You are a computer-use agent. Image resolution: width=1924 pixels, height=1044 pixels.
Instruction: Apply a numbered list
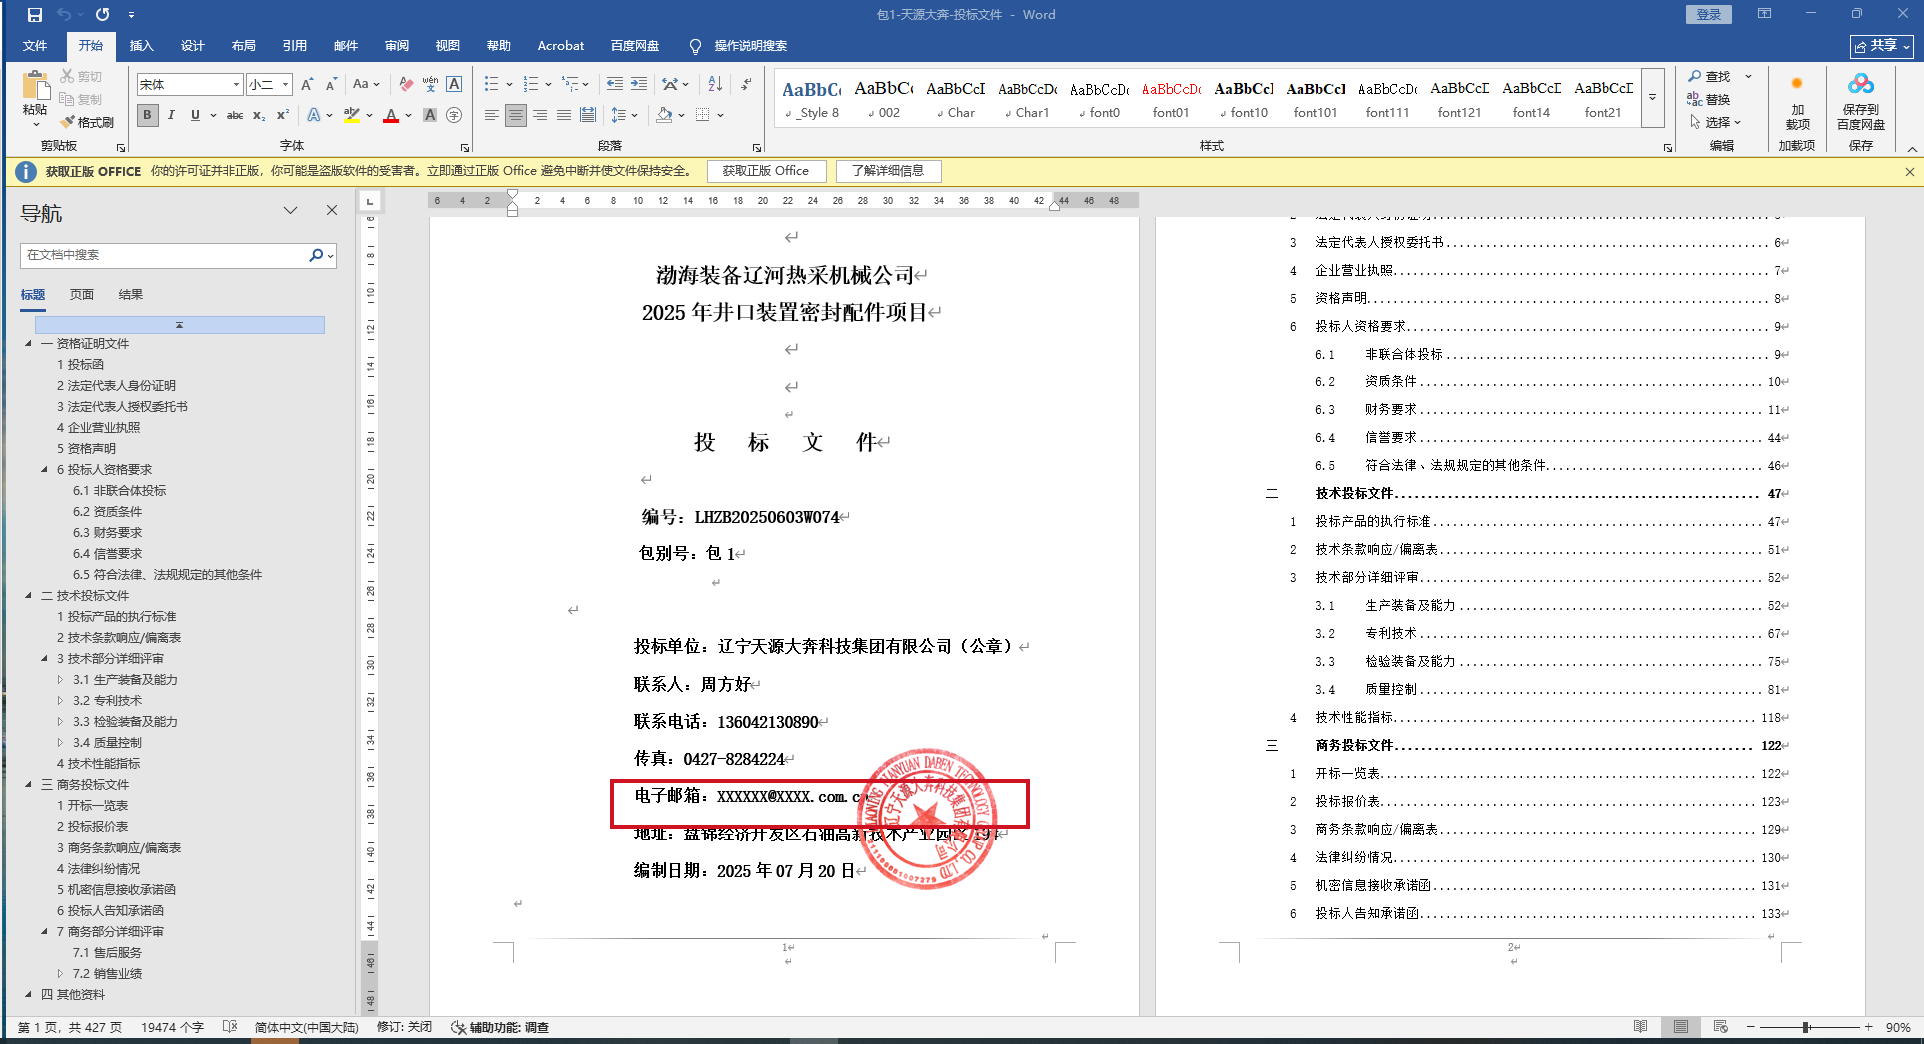(x=531, y=84)
